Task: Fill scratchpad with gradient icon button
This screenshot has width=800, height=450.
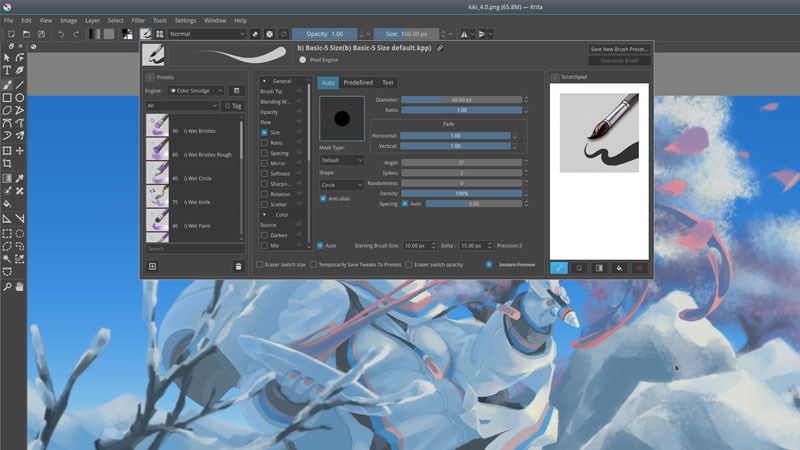Action: [x=598, y=267]
